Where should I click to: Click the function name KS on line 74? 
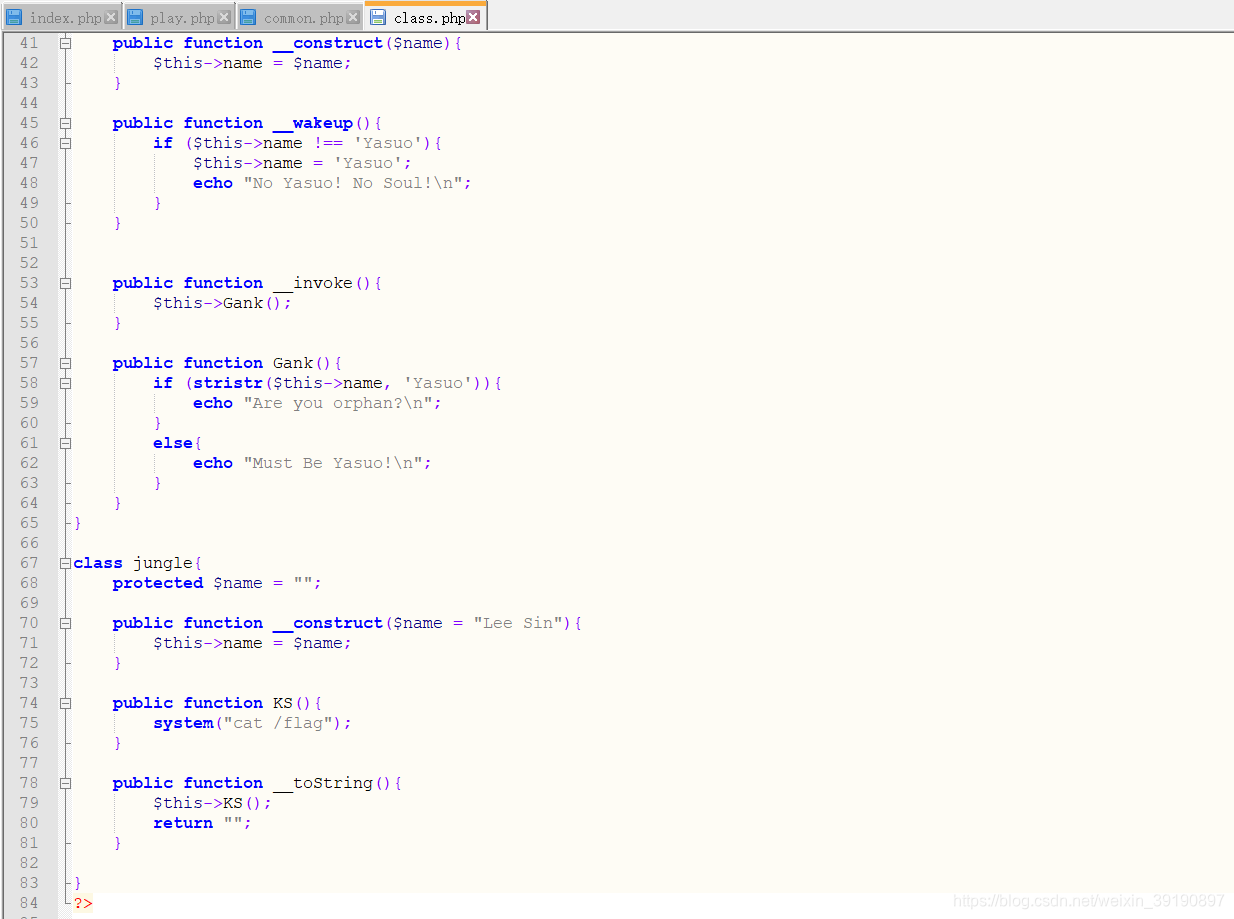click(x=283, y=703)
